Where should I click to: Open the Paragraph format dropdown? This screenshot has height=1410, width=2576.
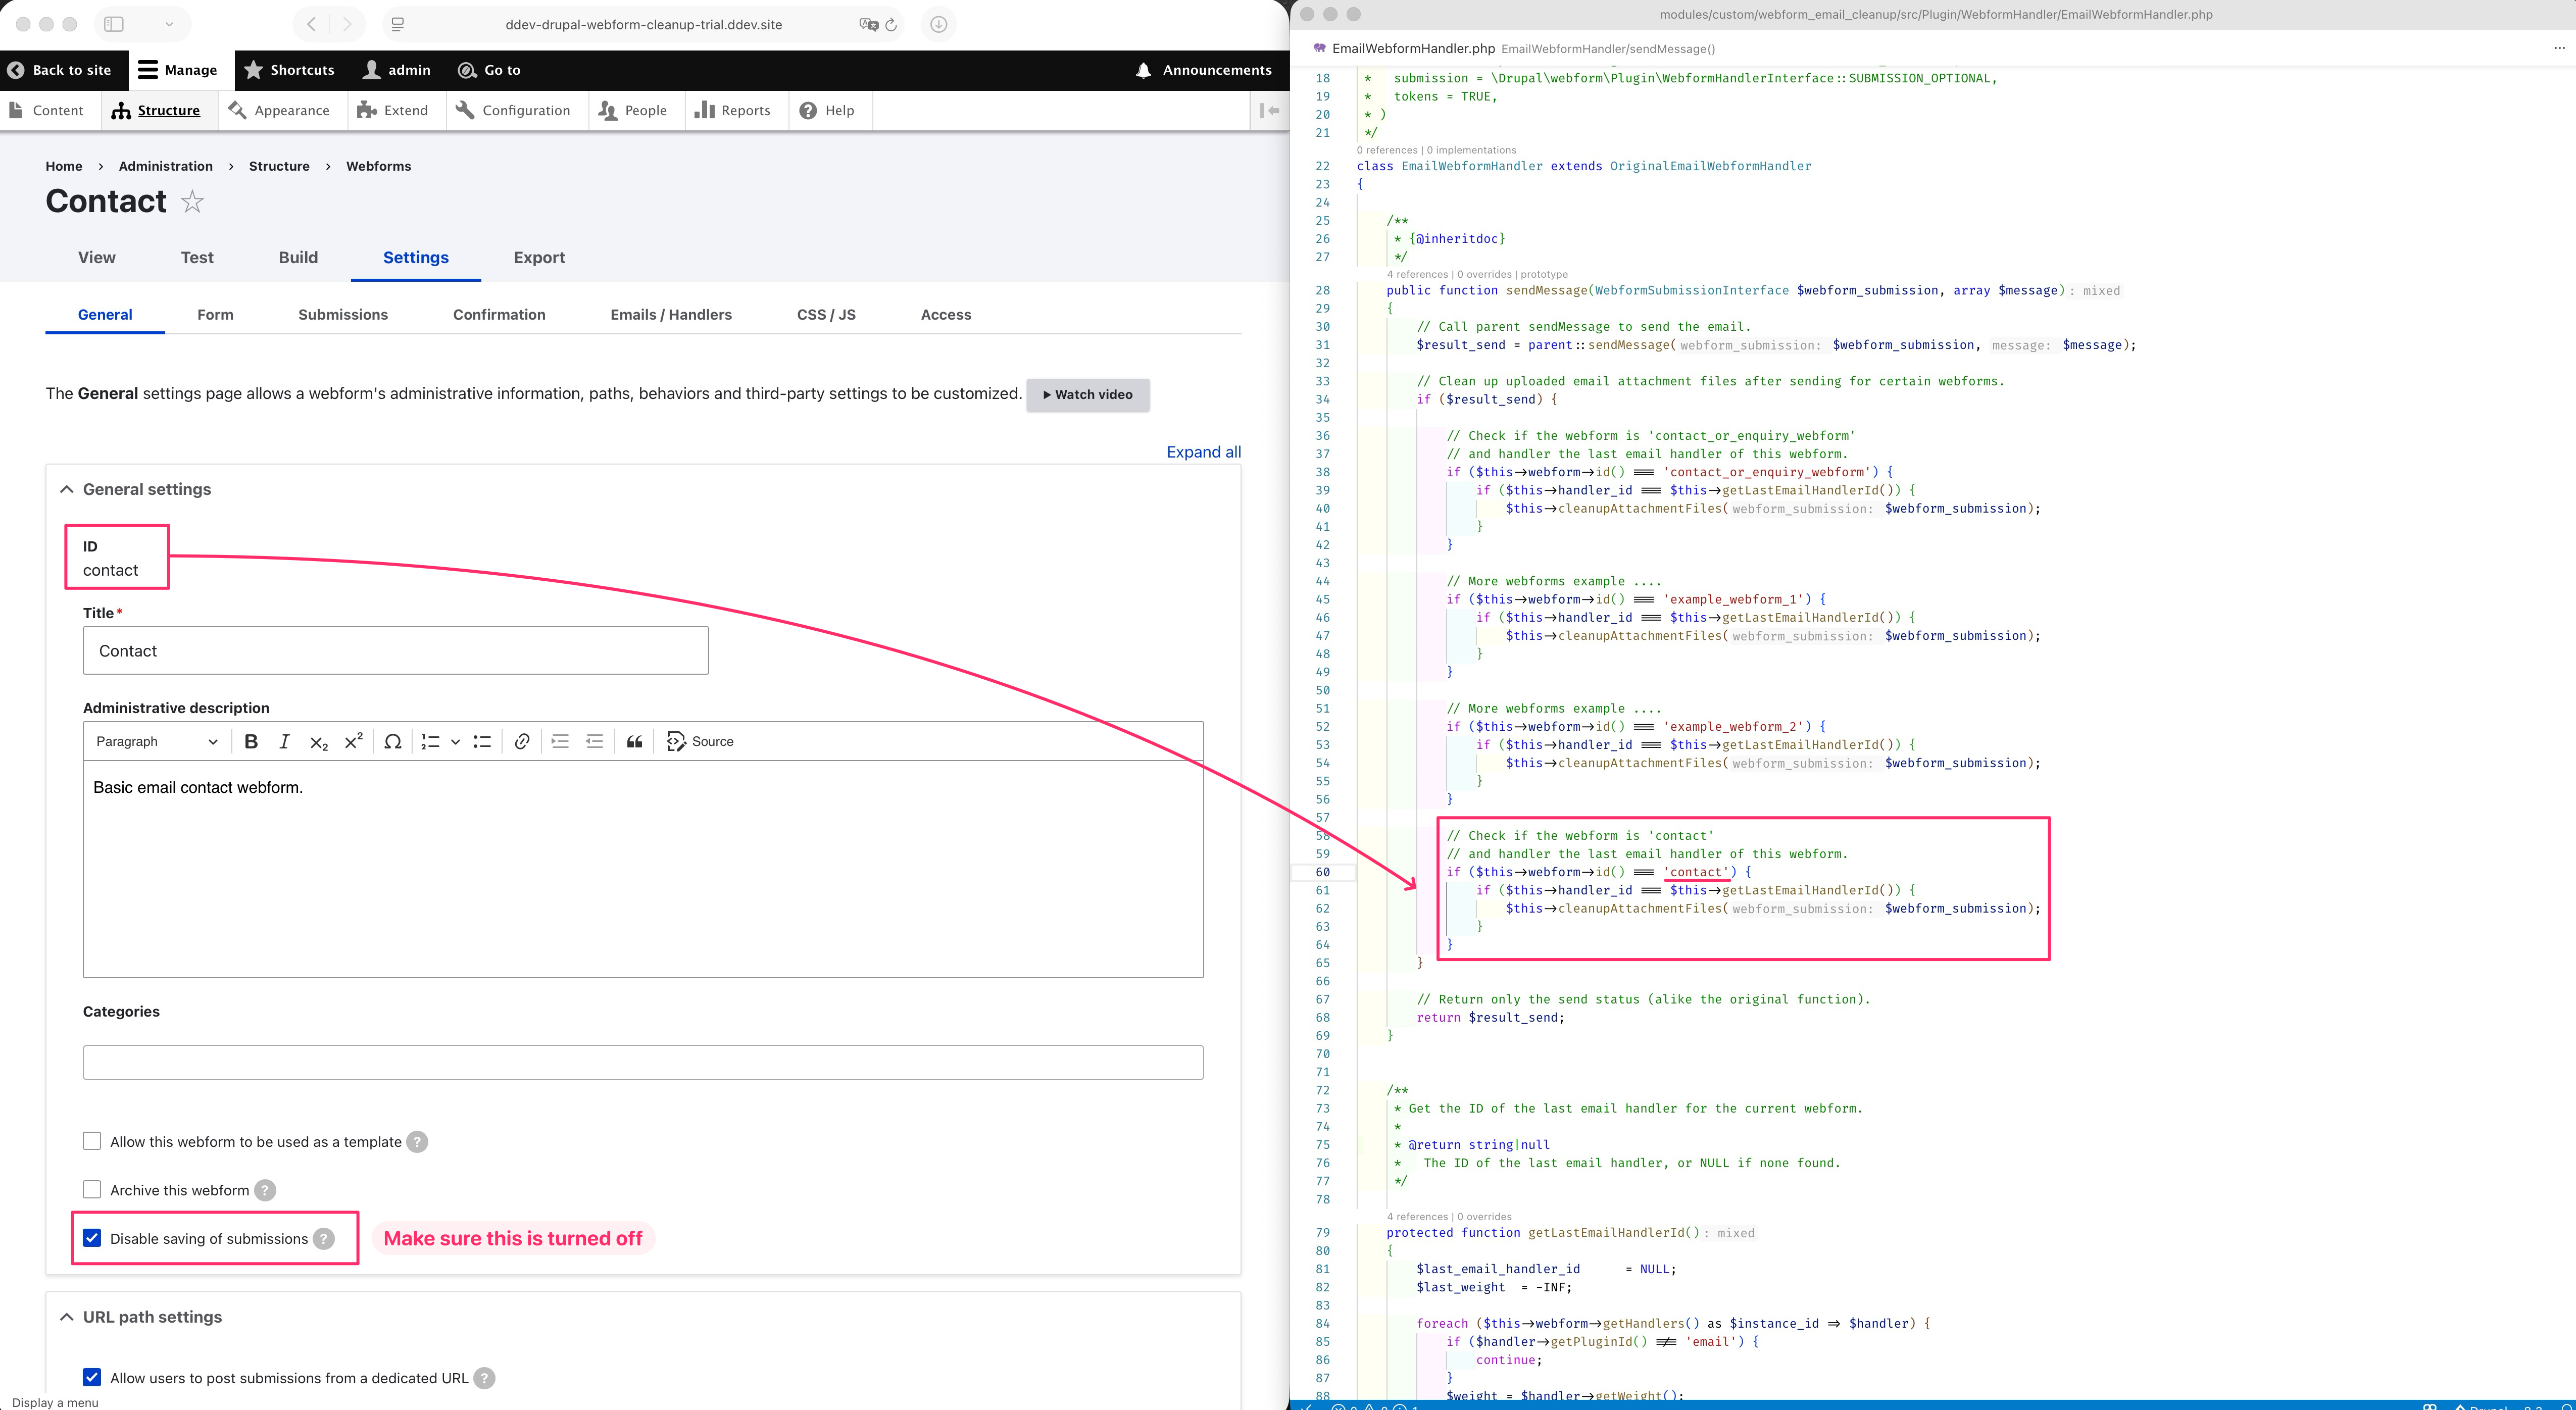156,741
